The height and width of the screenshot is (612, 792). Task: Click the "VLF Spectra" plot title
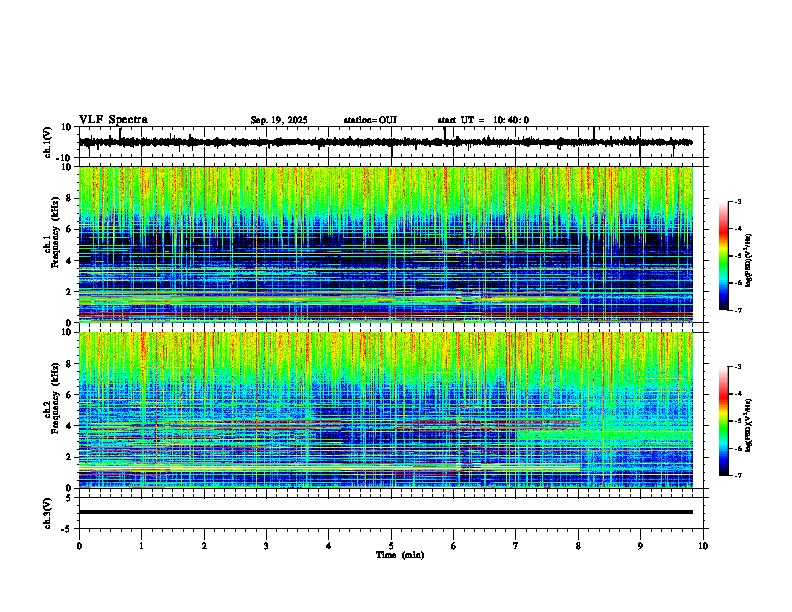[x=113, y=120]
